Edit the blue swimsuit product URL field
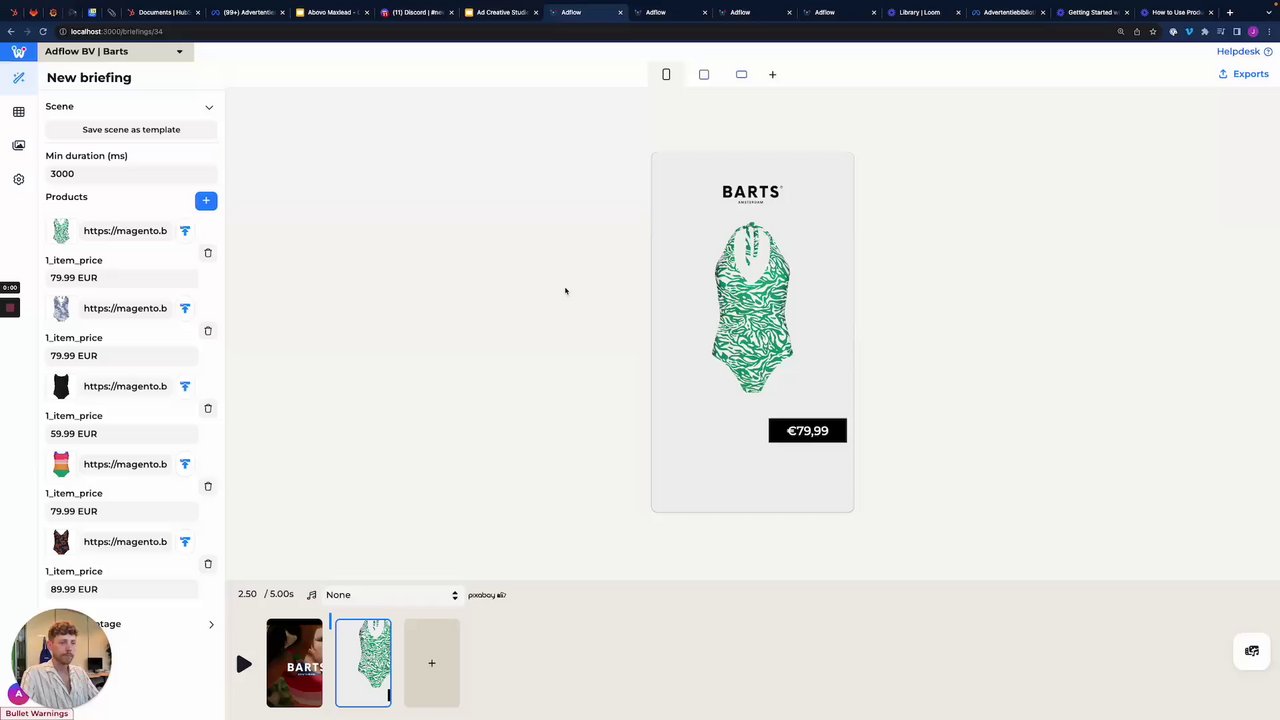Viewport: 1280px width, 720px height. (x=125, y=309)
